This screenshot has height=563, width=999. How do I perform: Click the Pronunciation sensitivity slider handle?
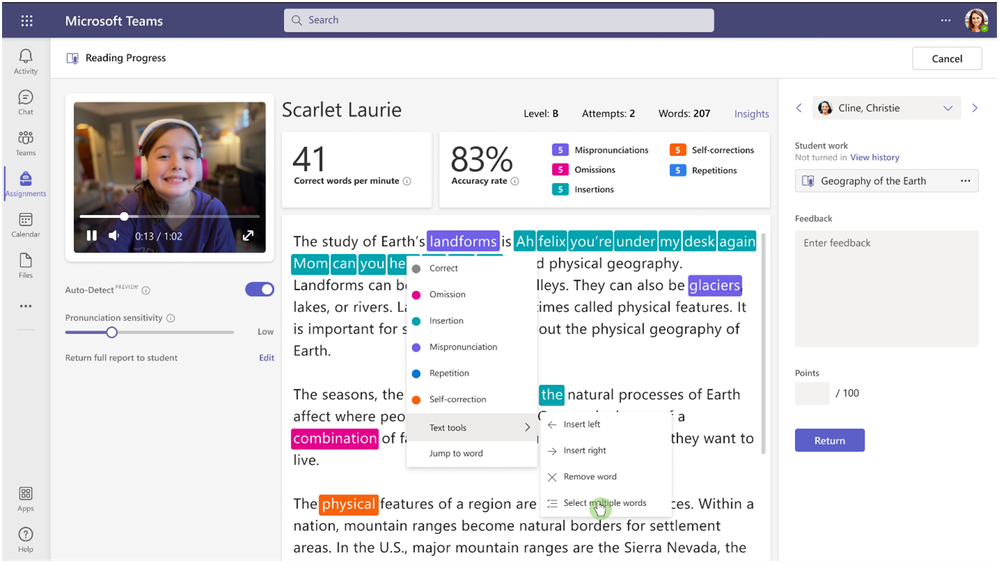111,332
